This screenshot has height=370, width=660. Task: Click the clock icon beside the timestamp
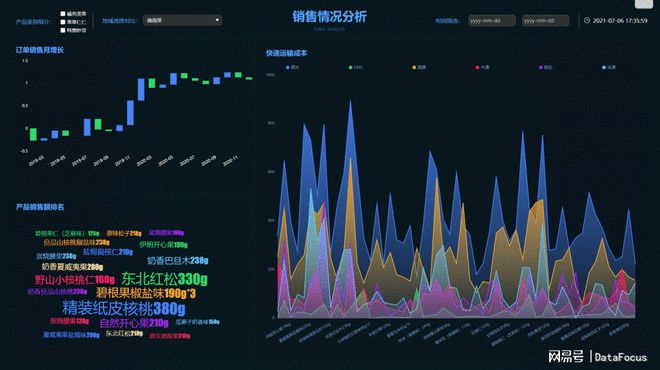coord(587,20)
